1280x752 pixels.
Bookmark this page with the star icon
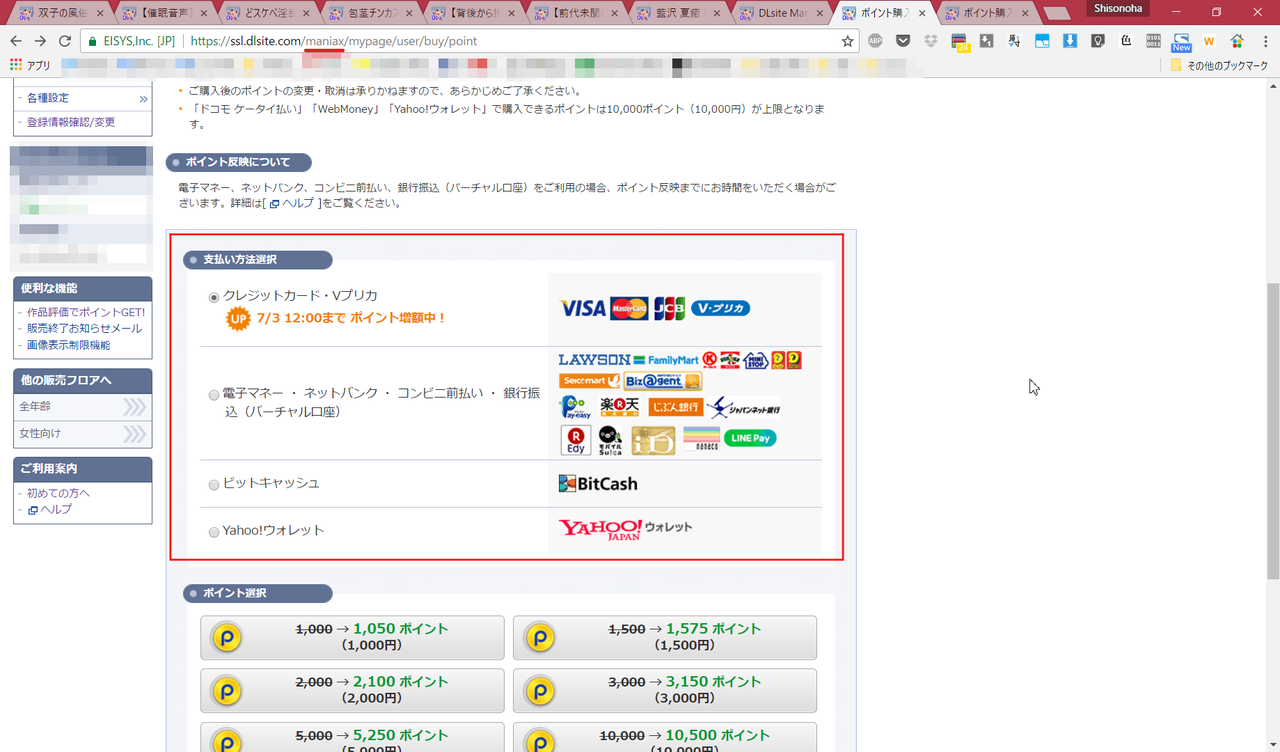pyautogui.click(x=848, y=41)
